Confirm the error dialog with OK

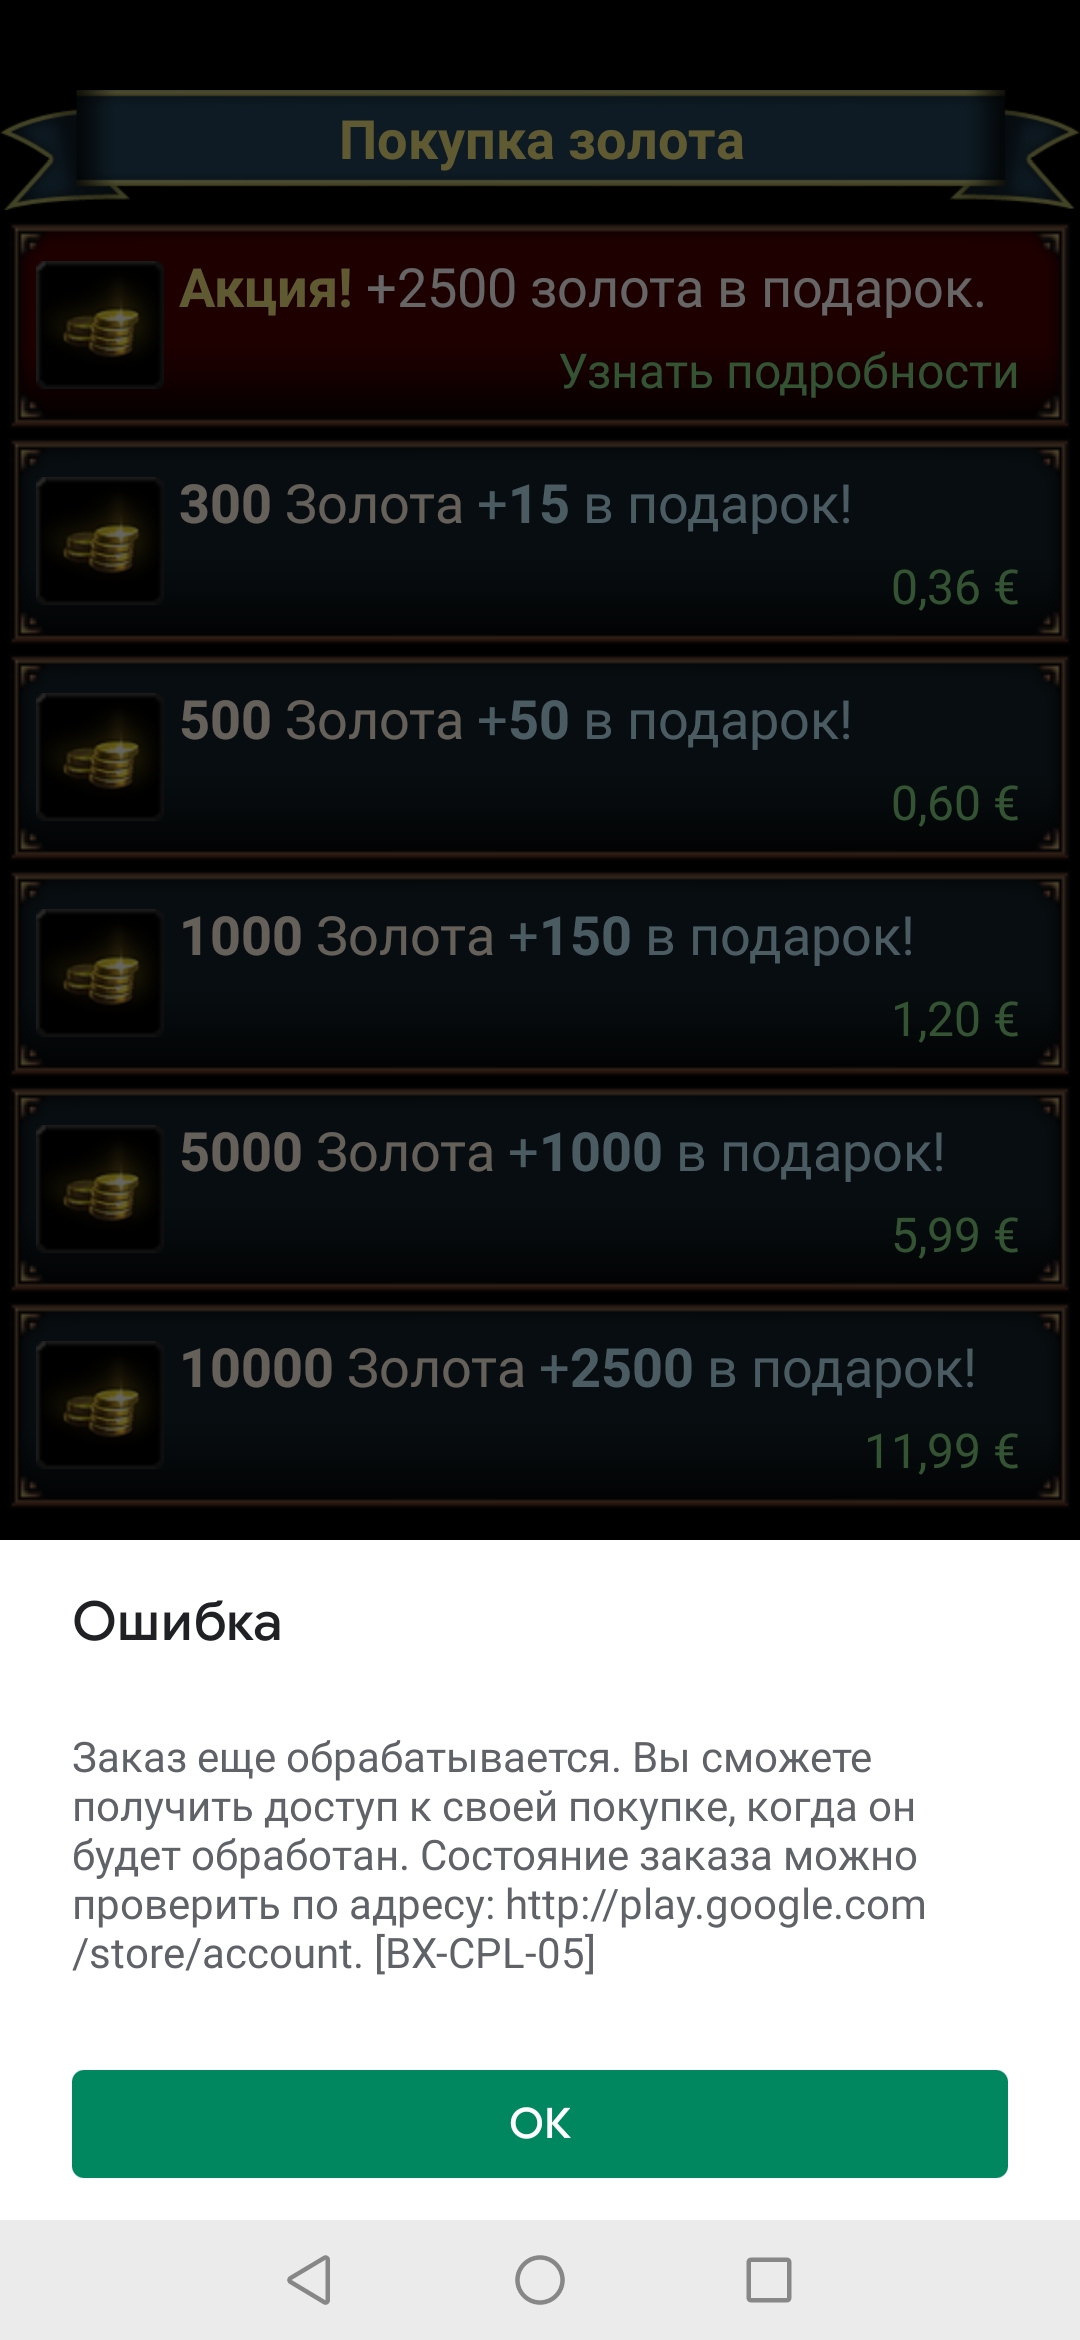[540, 2123]
